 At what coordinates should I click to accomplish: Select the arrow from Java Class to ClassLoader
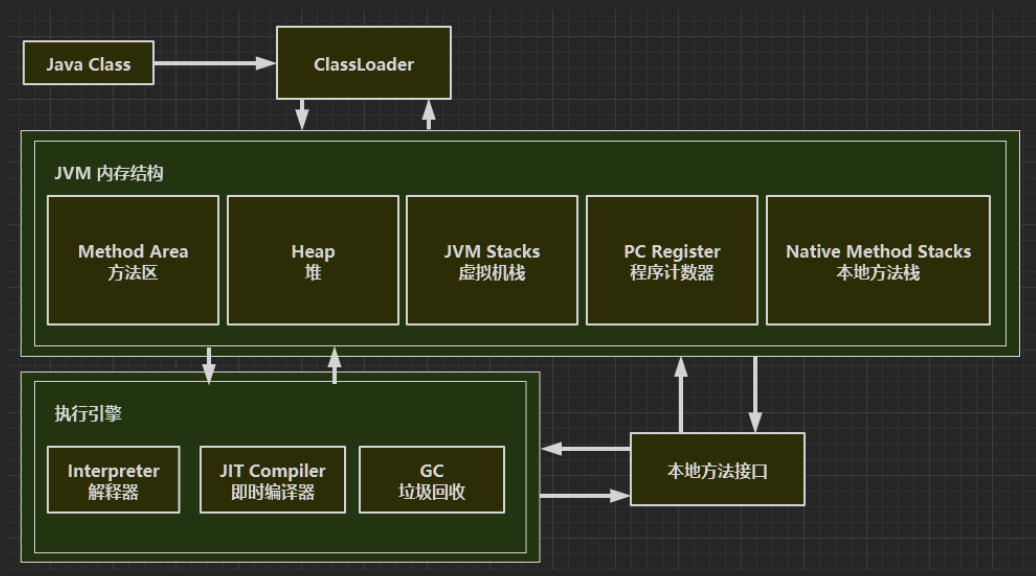pyautogui.click(x=214, y=64)
